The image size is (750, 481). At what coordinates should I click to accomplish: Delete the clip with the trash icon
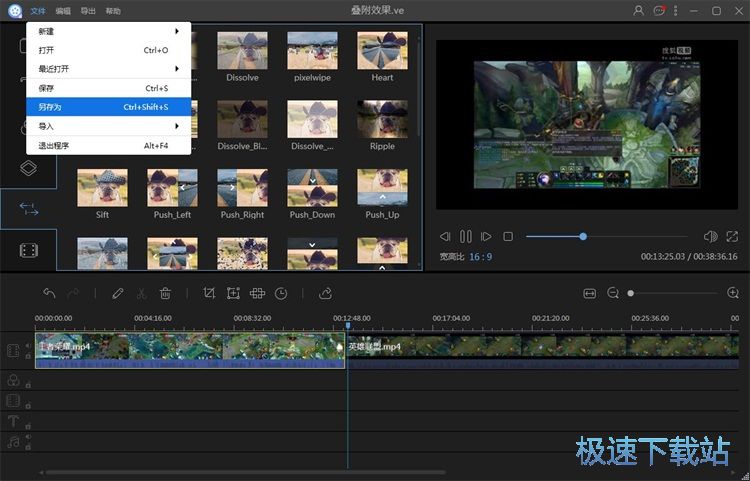pyautogui.click(x=165, y=293)
